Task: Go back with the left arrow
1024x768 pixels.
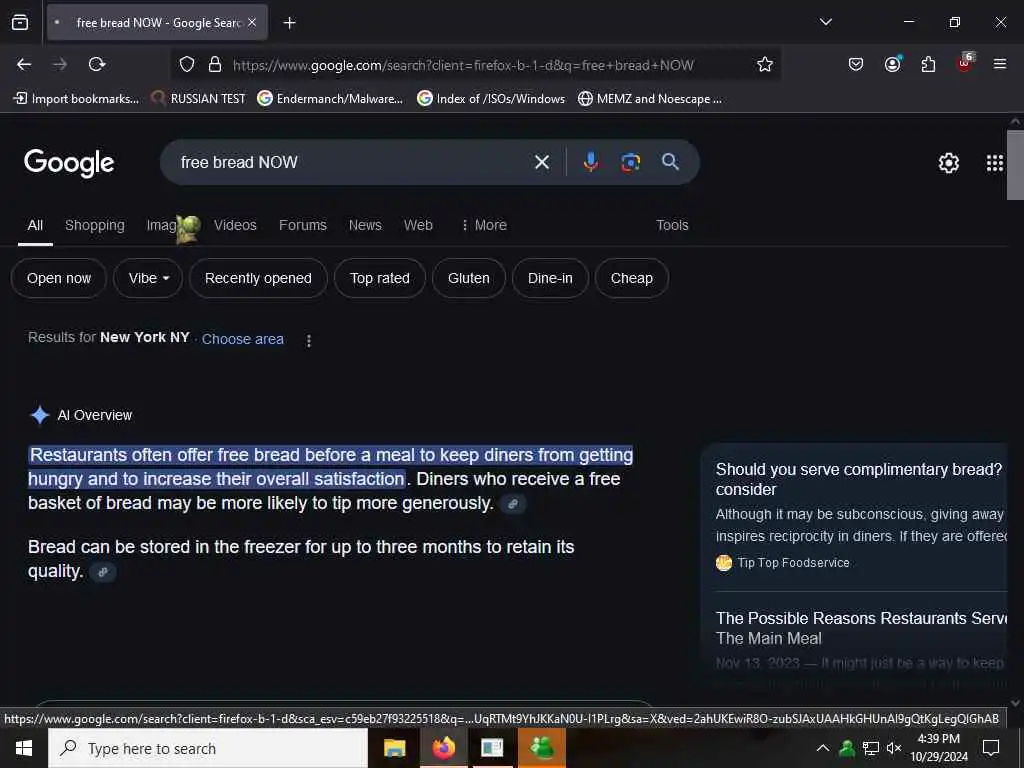Action: coord(24,64)
